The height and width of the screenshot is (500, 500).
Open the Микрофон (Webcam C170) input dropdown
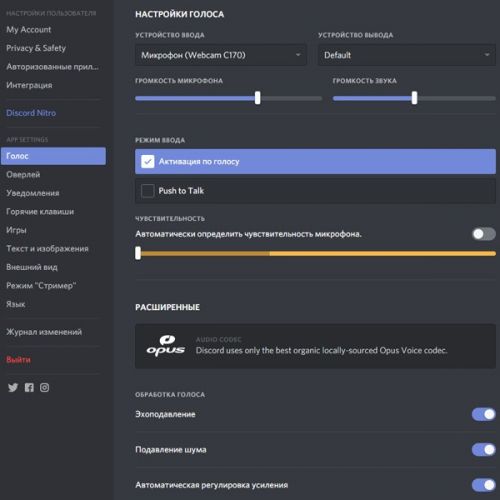(x=221, y=55)
